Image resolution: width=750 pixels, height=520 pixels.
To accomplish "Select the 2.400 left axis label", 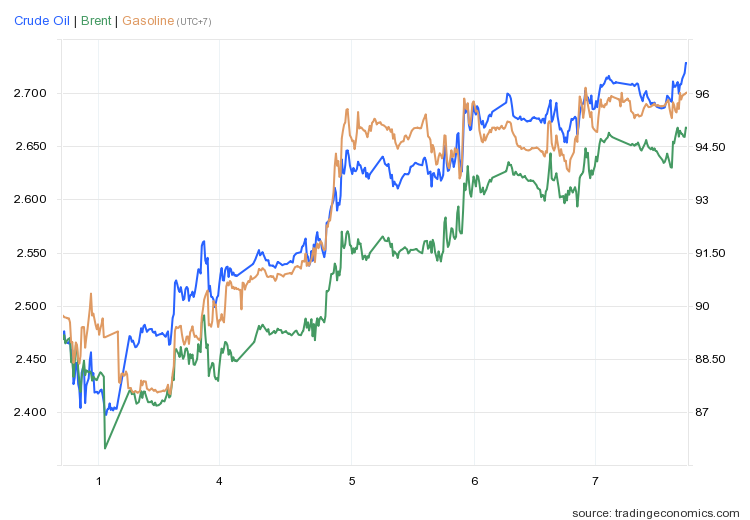I will (x=33, y=412).
